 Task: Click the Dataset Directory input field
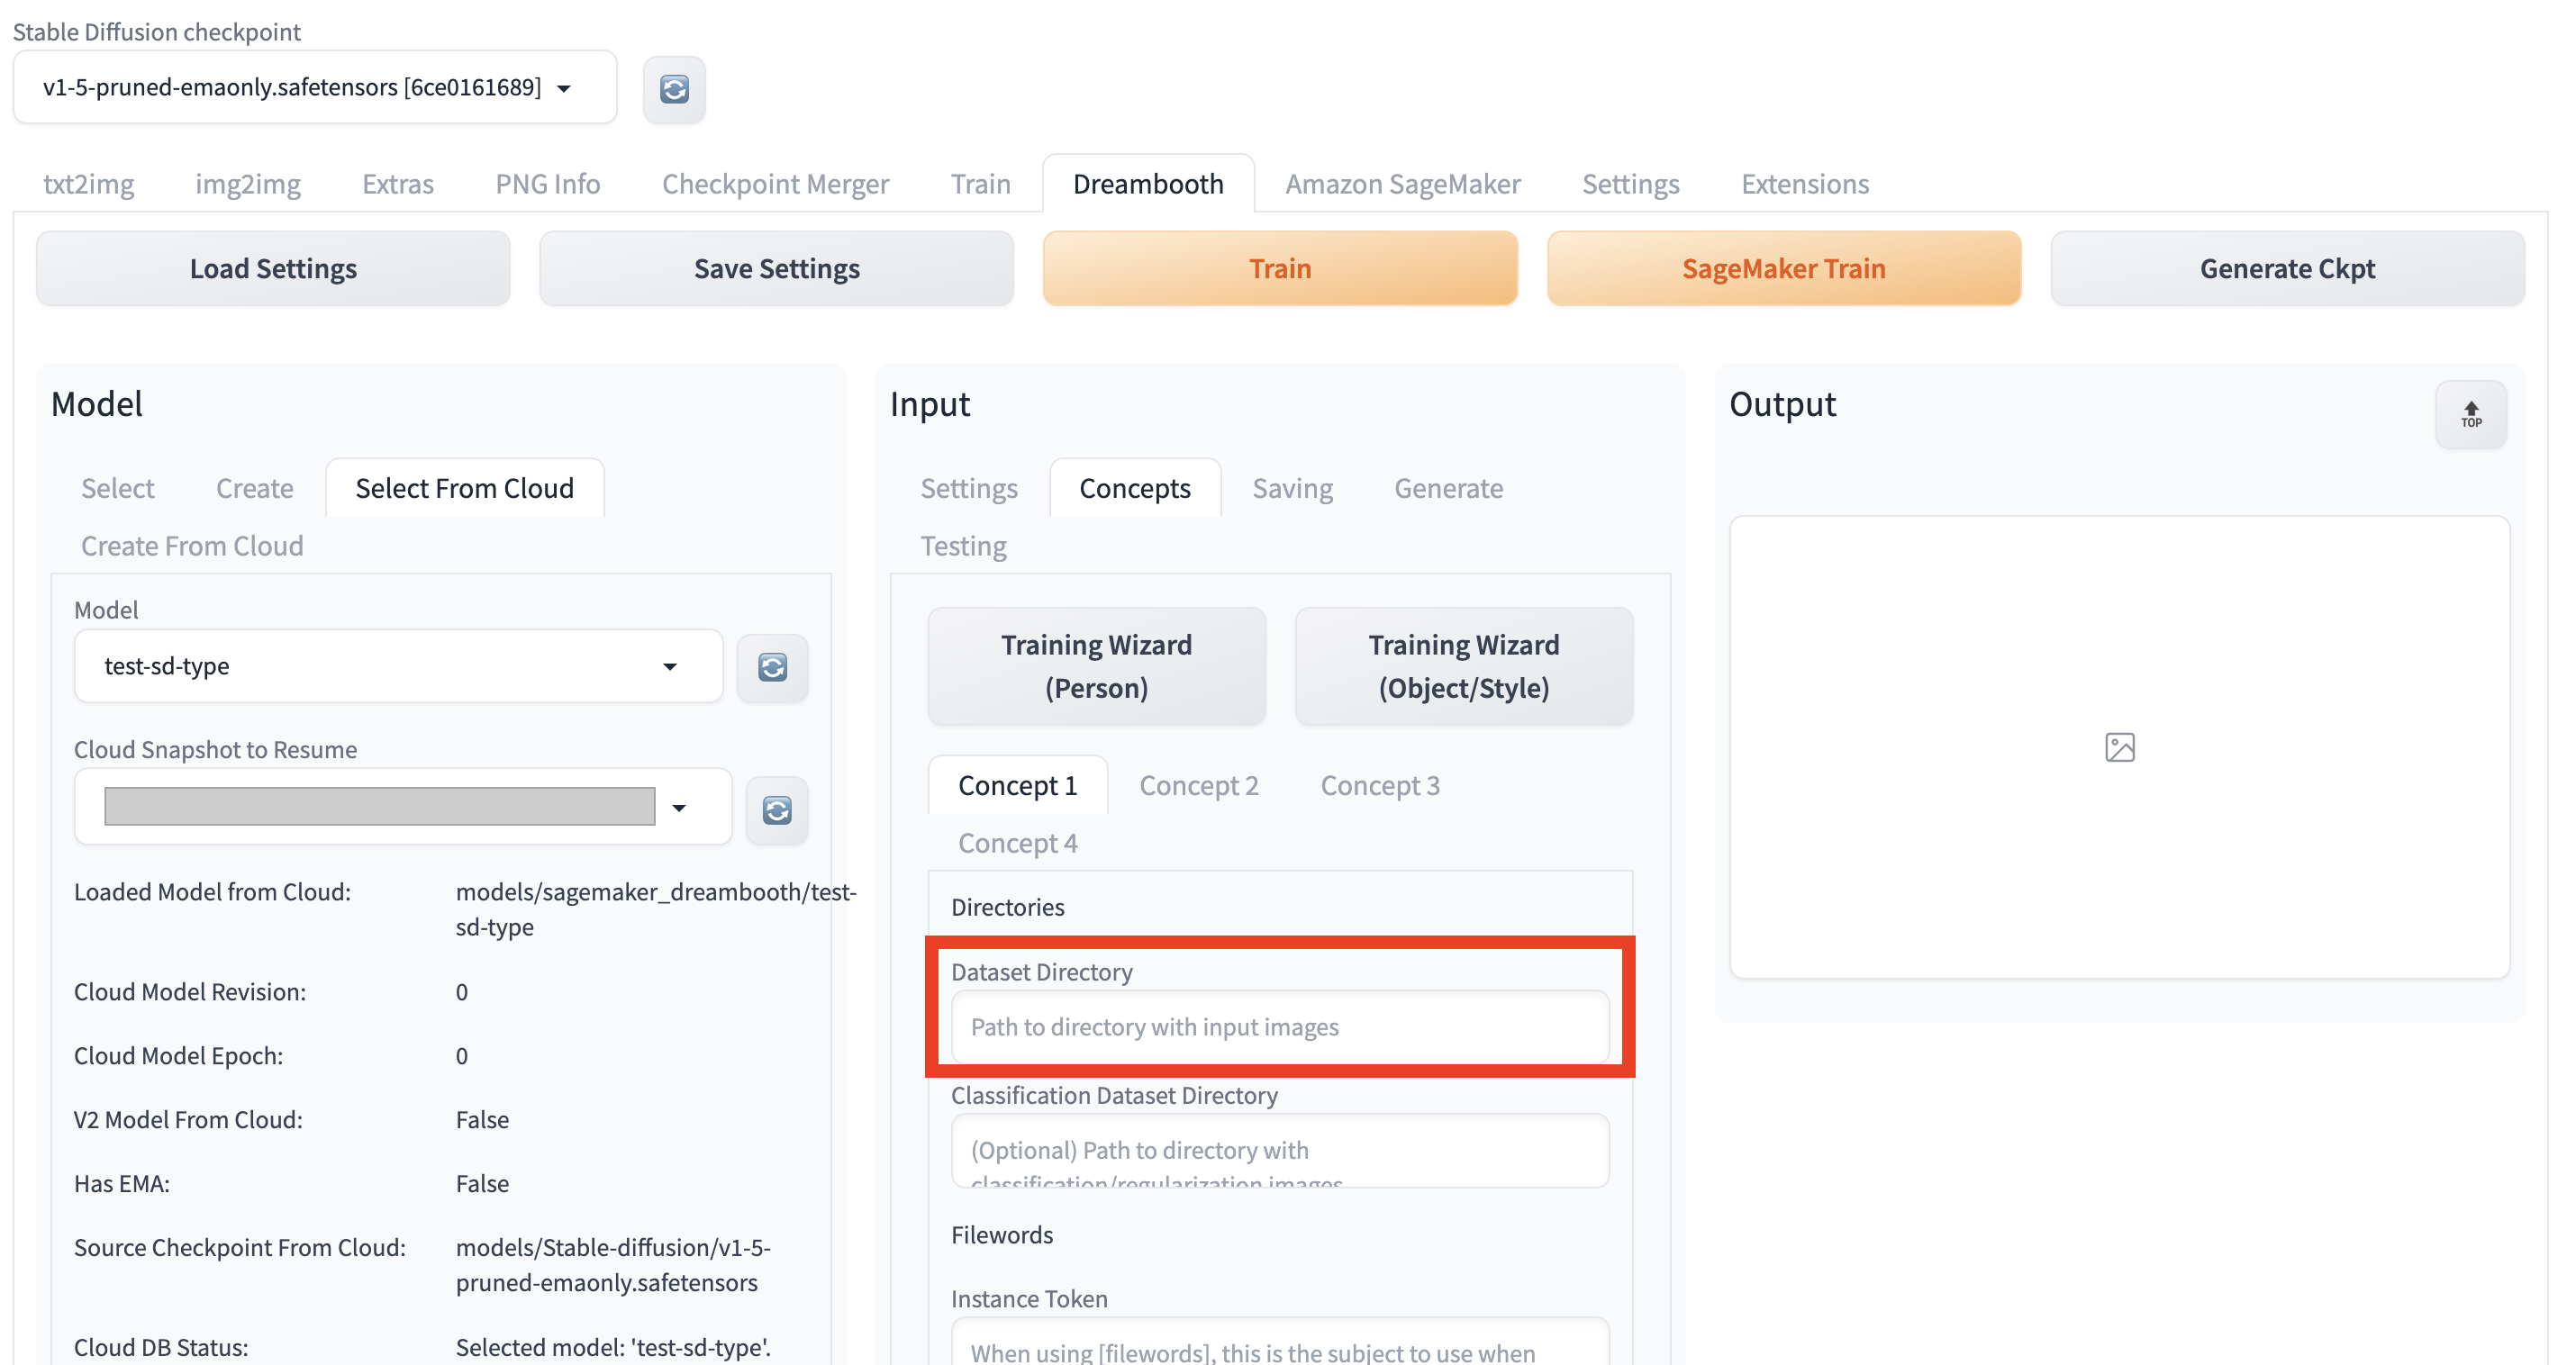(1279, 1027)
